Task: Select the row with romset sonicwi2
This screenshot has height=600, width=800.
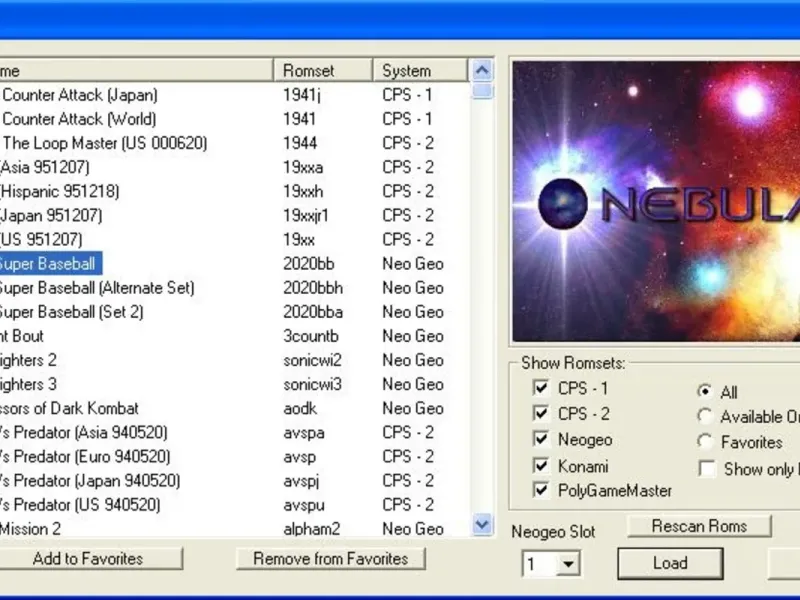Action: (234, 360)
